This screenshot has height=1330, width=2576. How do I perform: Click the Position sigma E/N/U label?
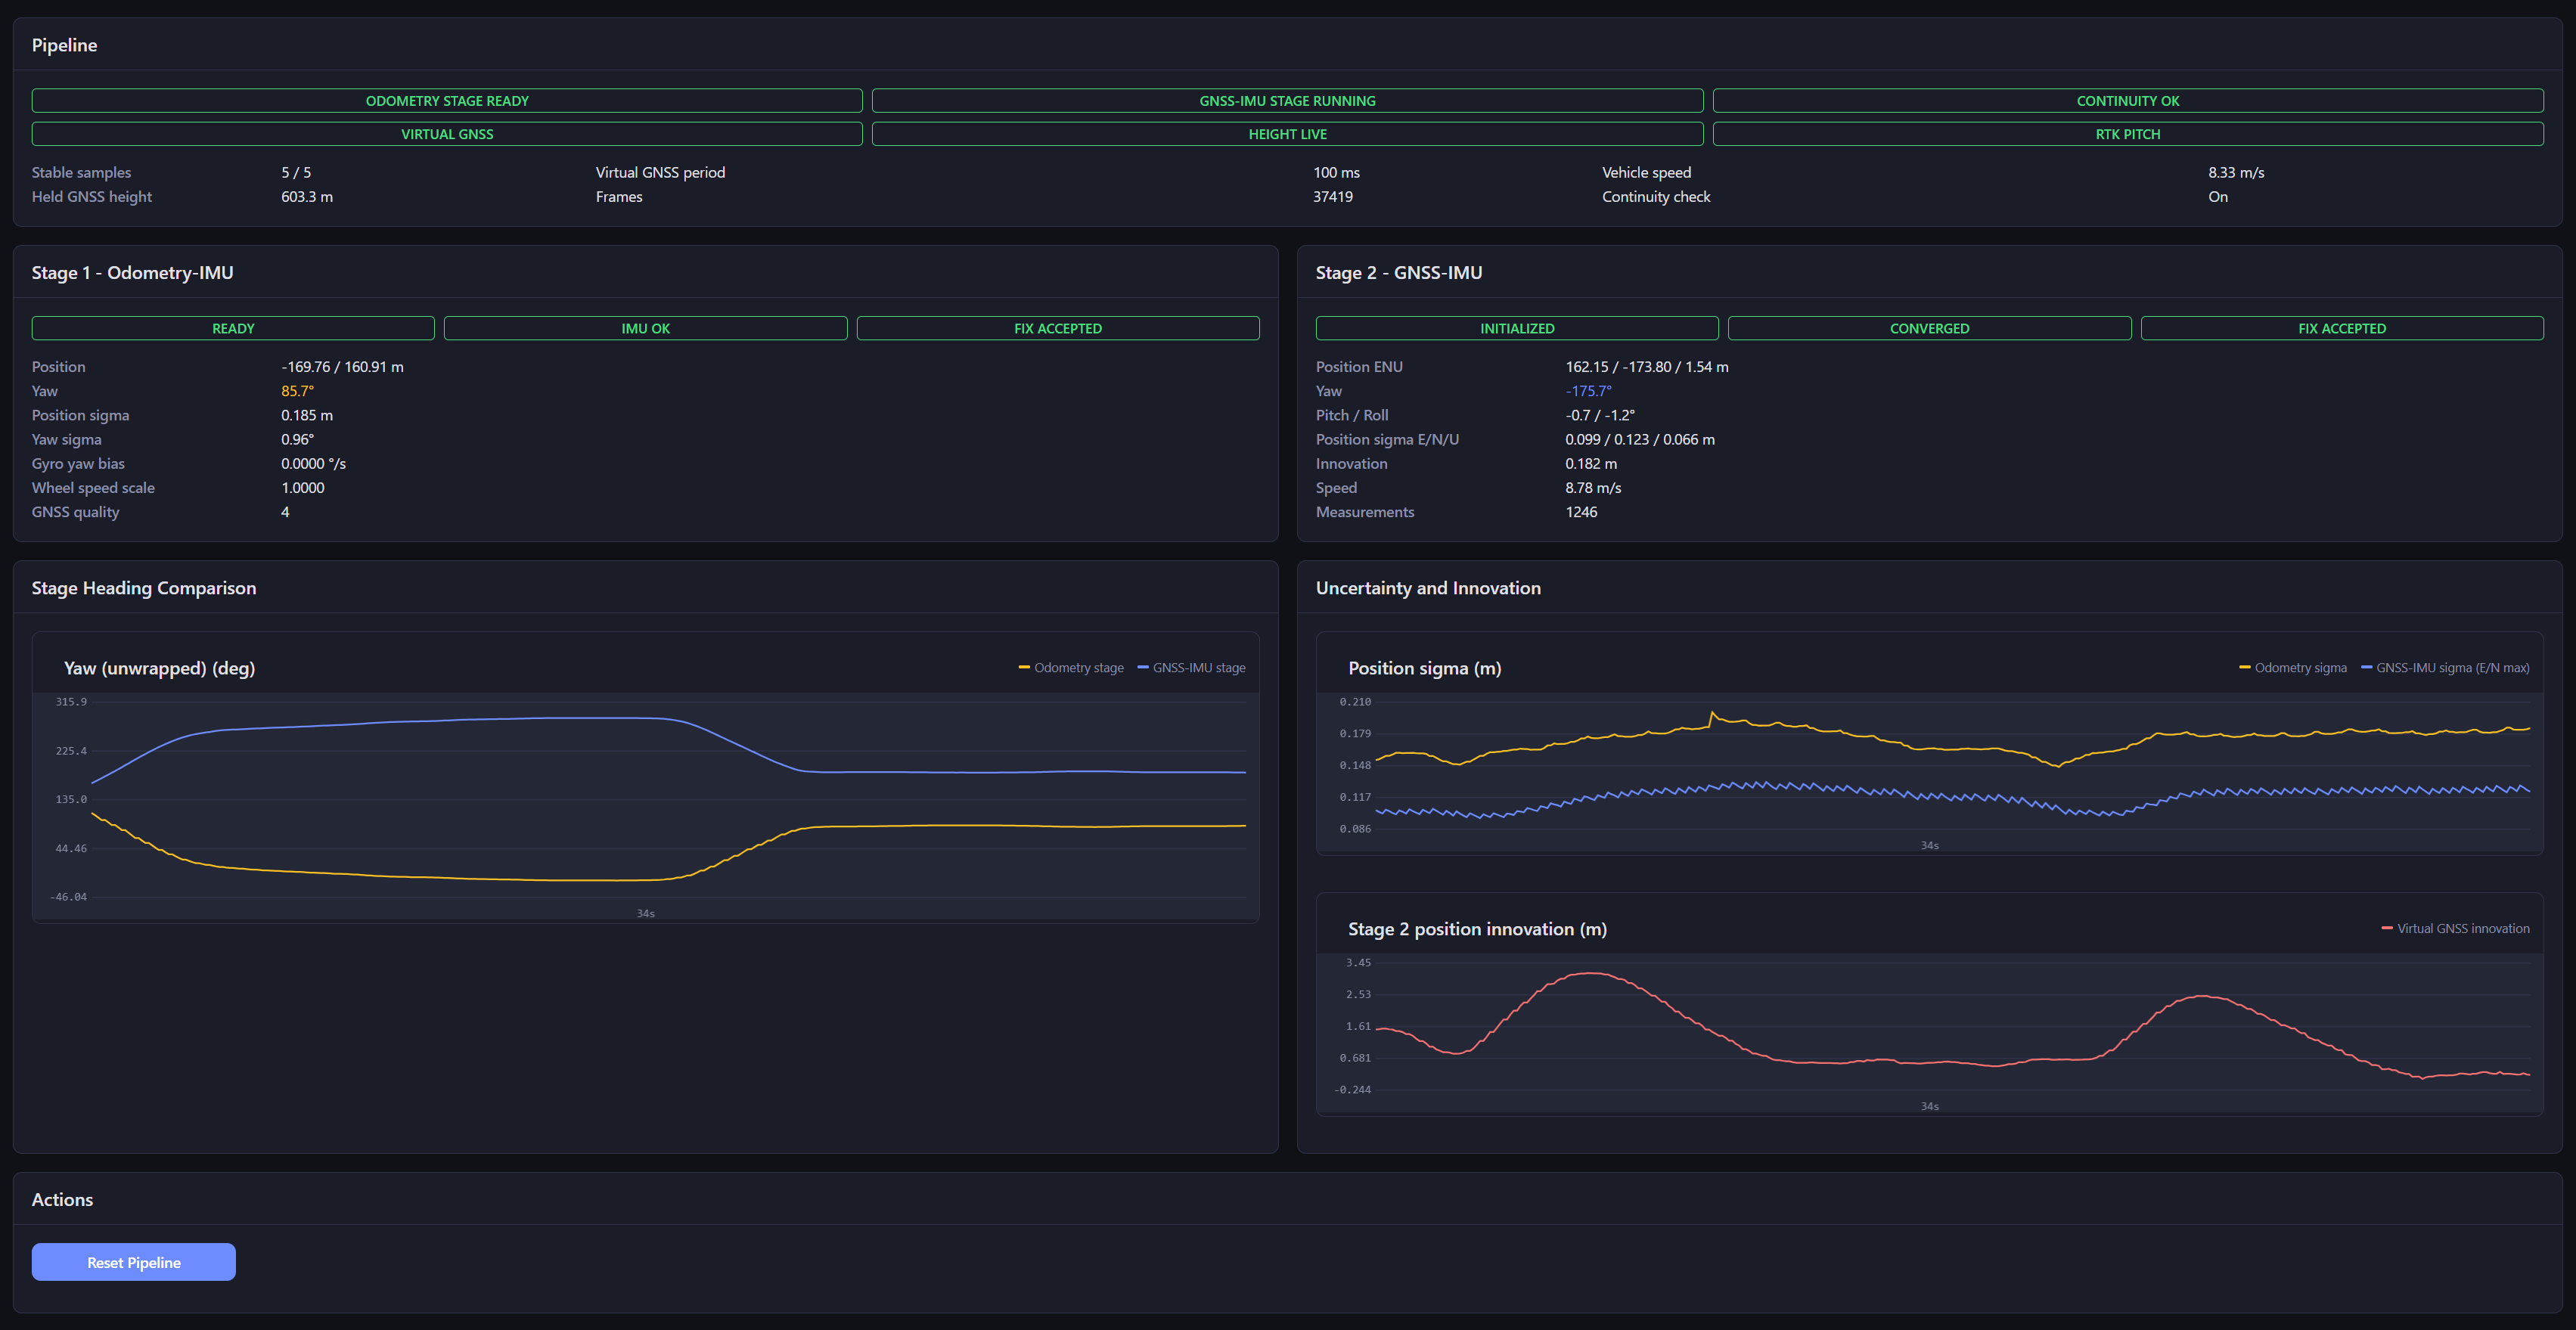click(x=1387, y=439)
